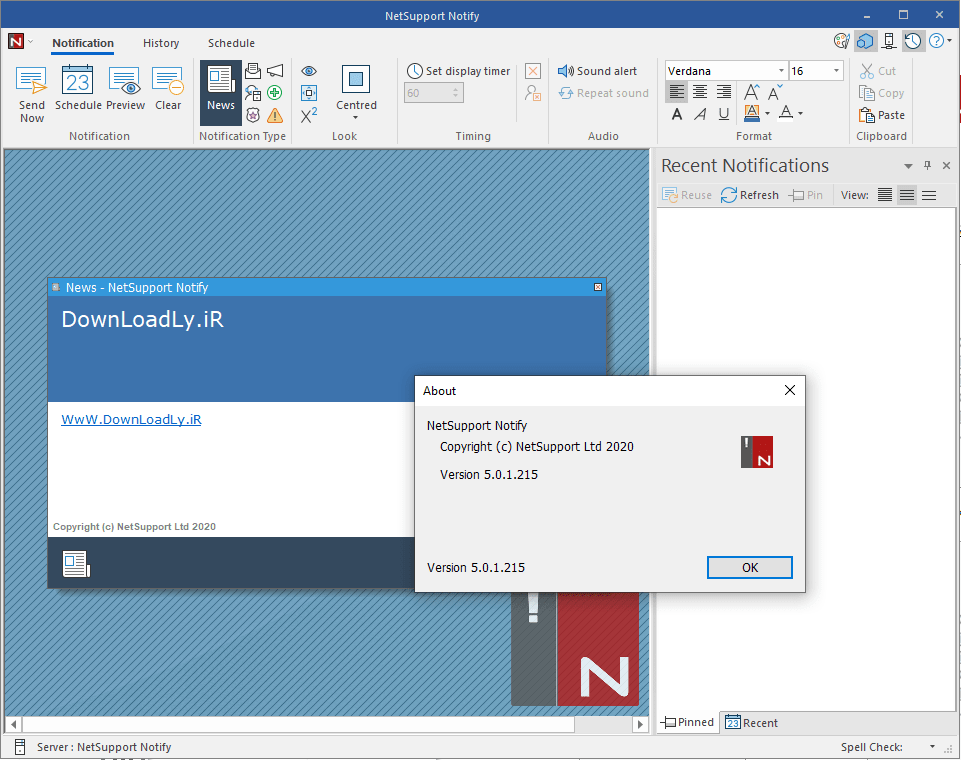961x760 pixels.
Task: Apply the font colour
Action: 786,113
